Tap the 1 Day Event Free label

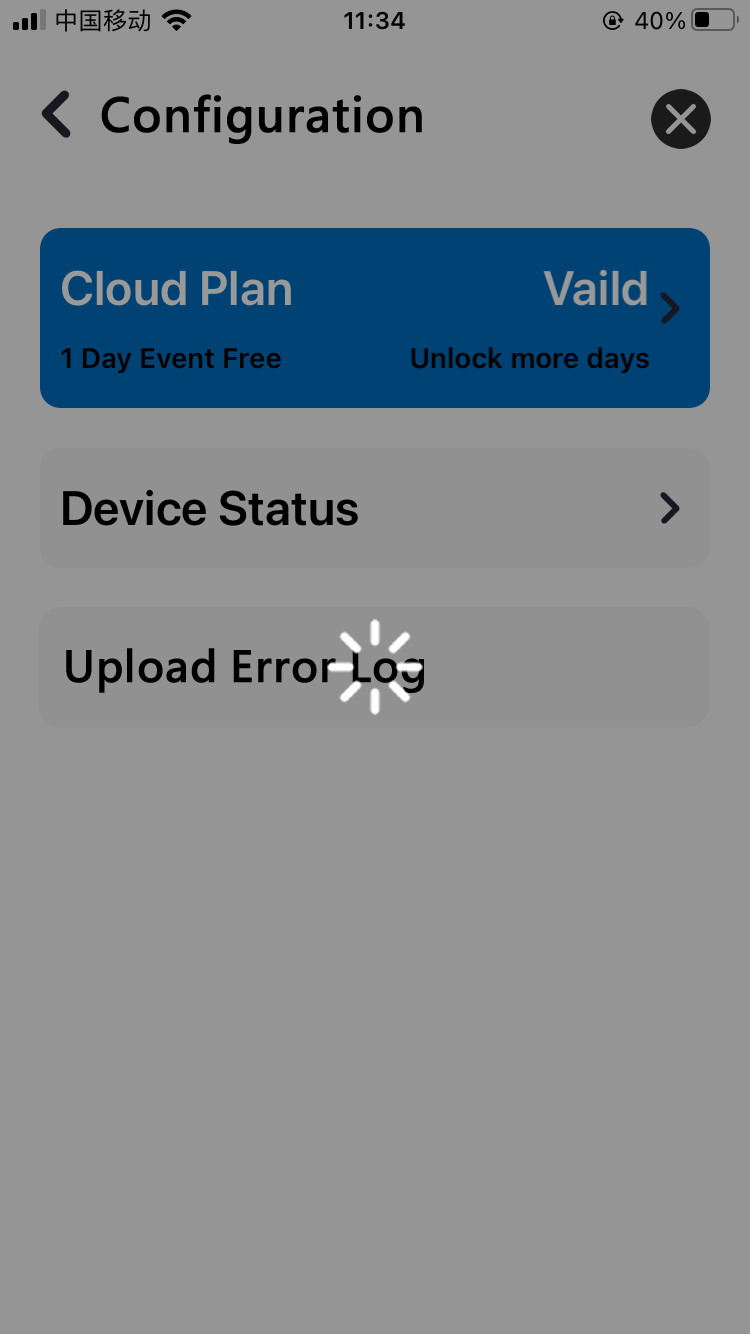(171, 359)
